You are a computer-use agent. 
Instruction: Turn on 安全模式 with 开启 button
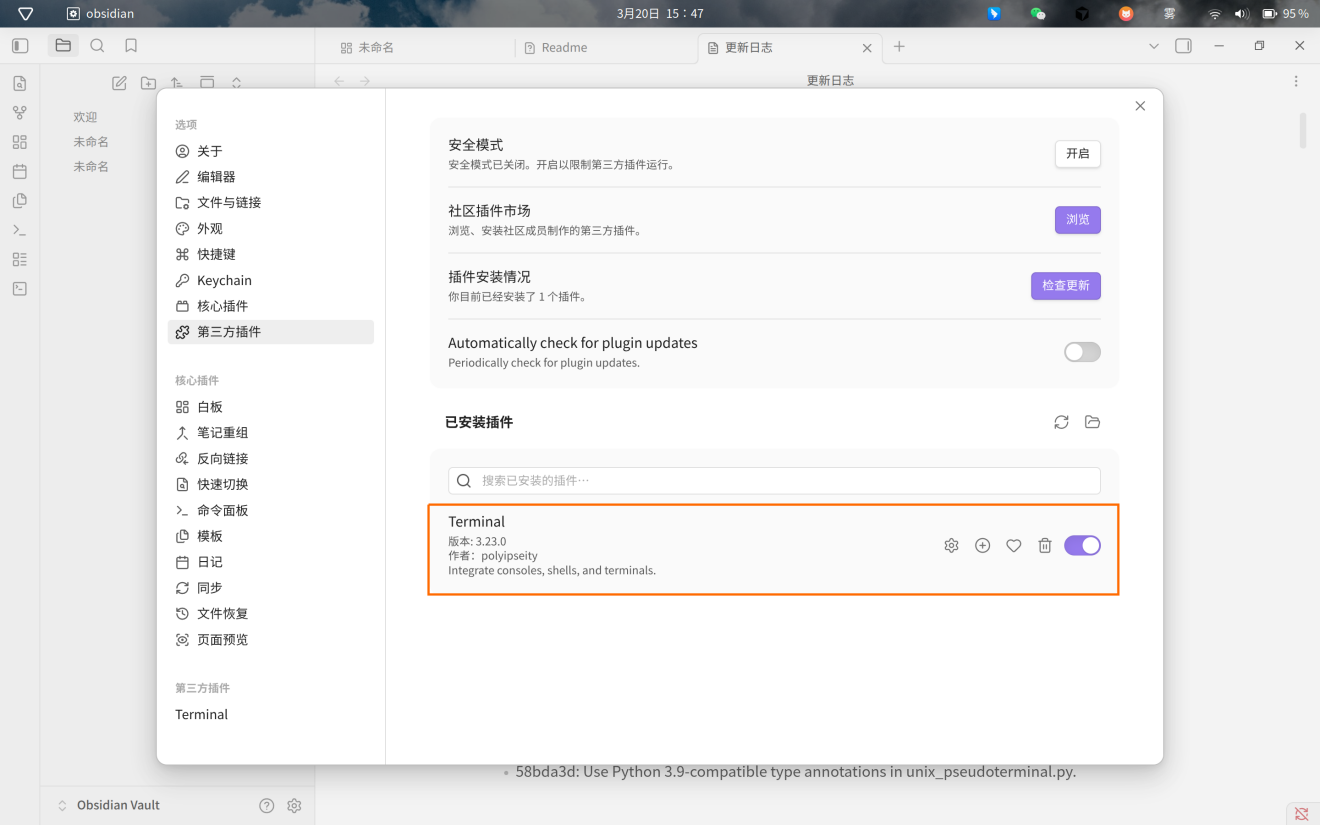(x=1077, y=154)
